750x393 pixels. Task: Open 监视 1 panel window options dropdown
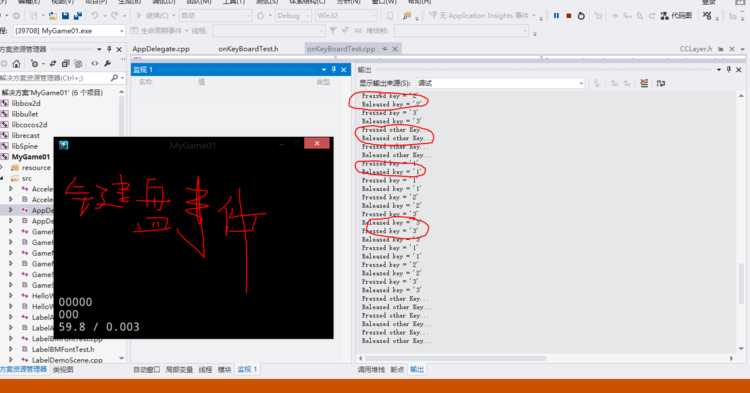click(x=324, y=70)
